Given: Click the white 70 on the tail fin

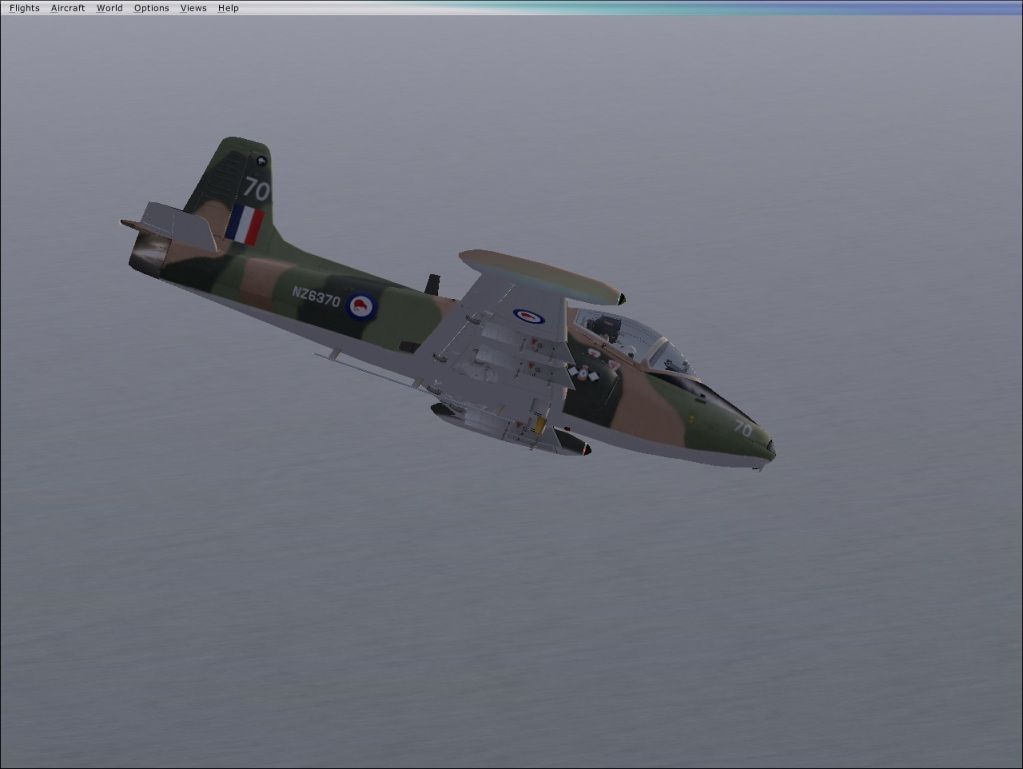Looking at the screenshot, I should click(x=257, y=189).
